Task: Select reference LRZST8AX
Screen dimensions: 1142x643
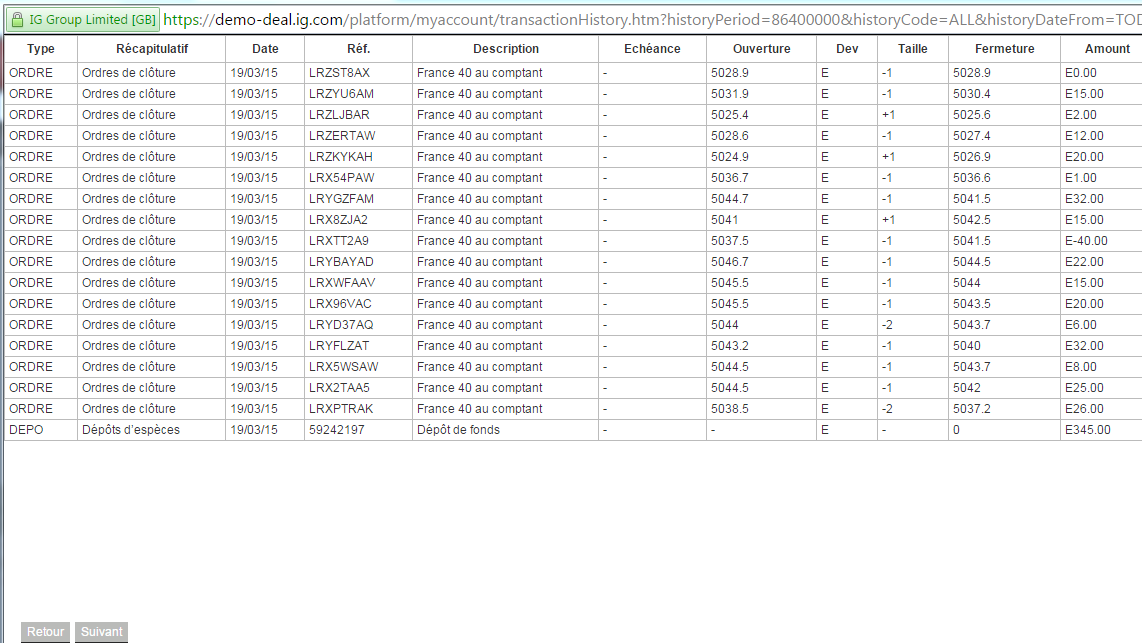Action: coord(339,73)
